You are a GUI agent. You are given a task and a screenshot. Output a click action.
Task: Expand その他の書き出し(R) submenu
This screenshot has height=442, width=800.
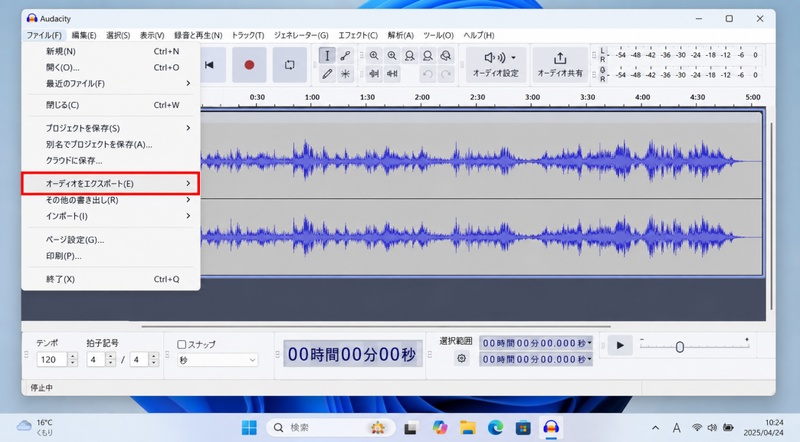pyautogui.click(x=111, y=200)
